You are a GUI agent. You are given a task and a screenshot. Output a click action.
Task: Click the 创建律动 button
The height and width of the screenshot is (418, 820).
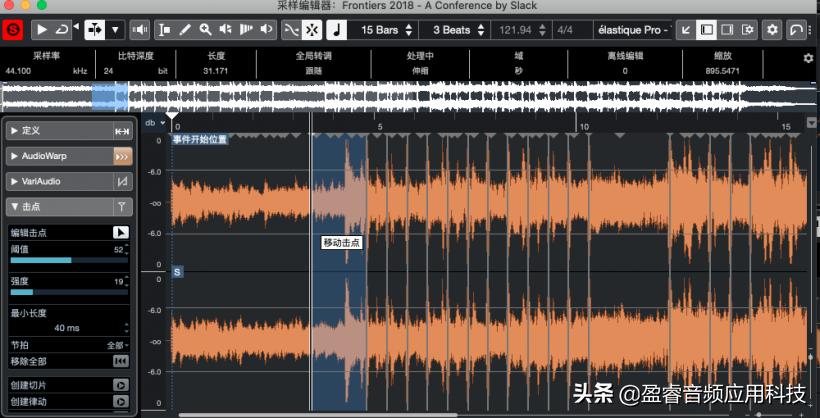[x=121, y=402]
